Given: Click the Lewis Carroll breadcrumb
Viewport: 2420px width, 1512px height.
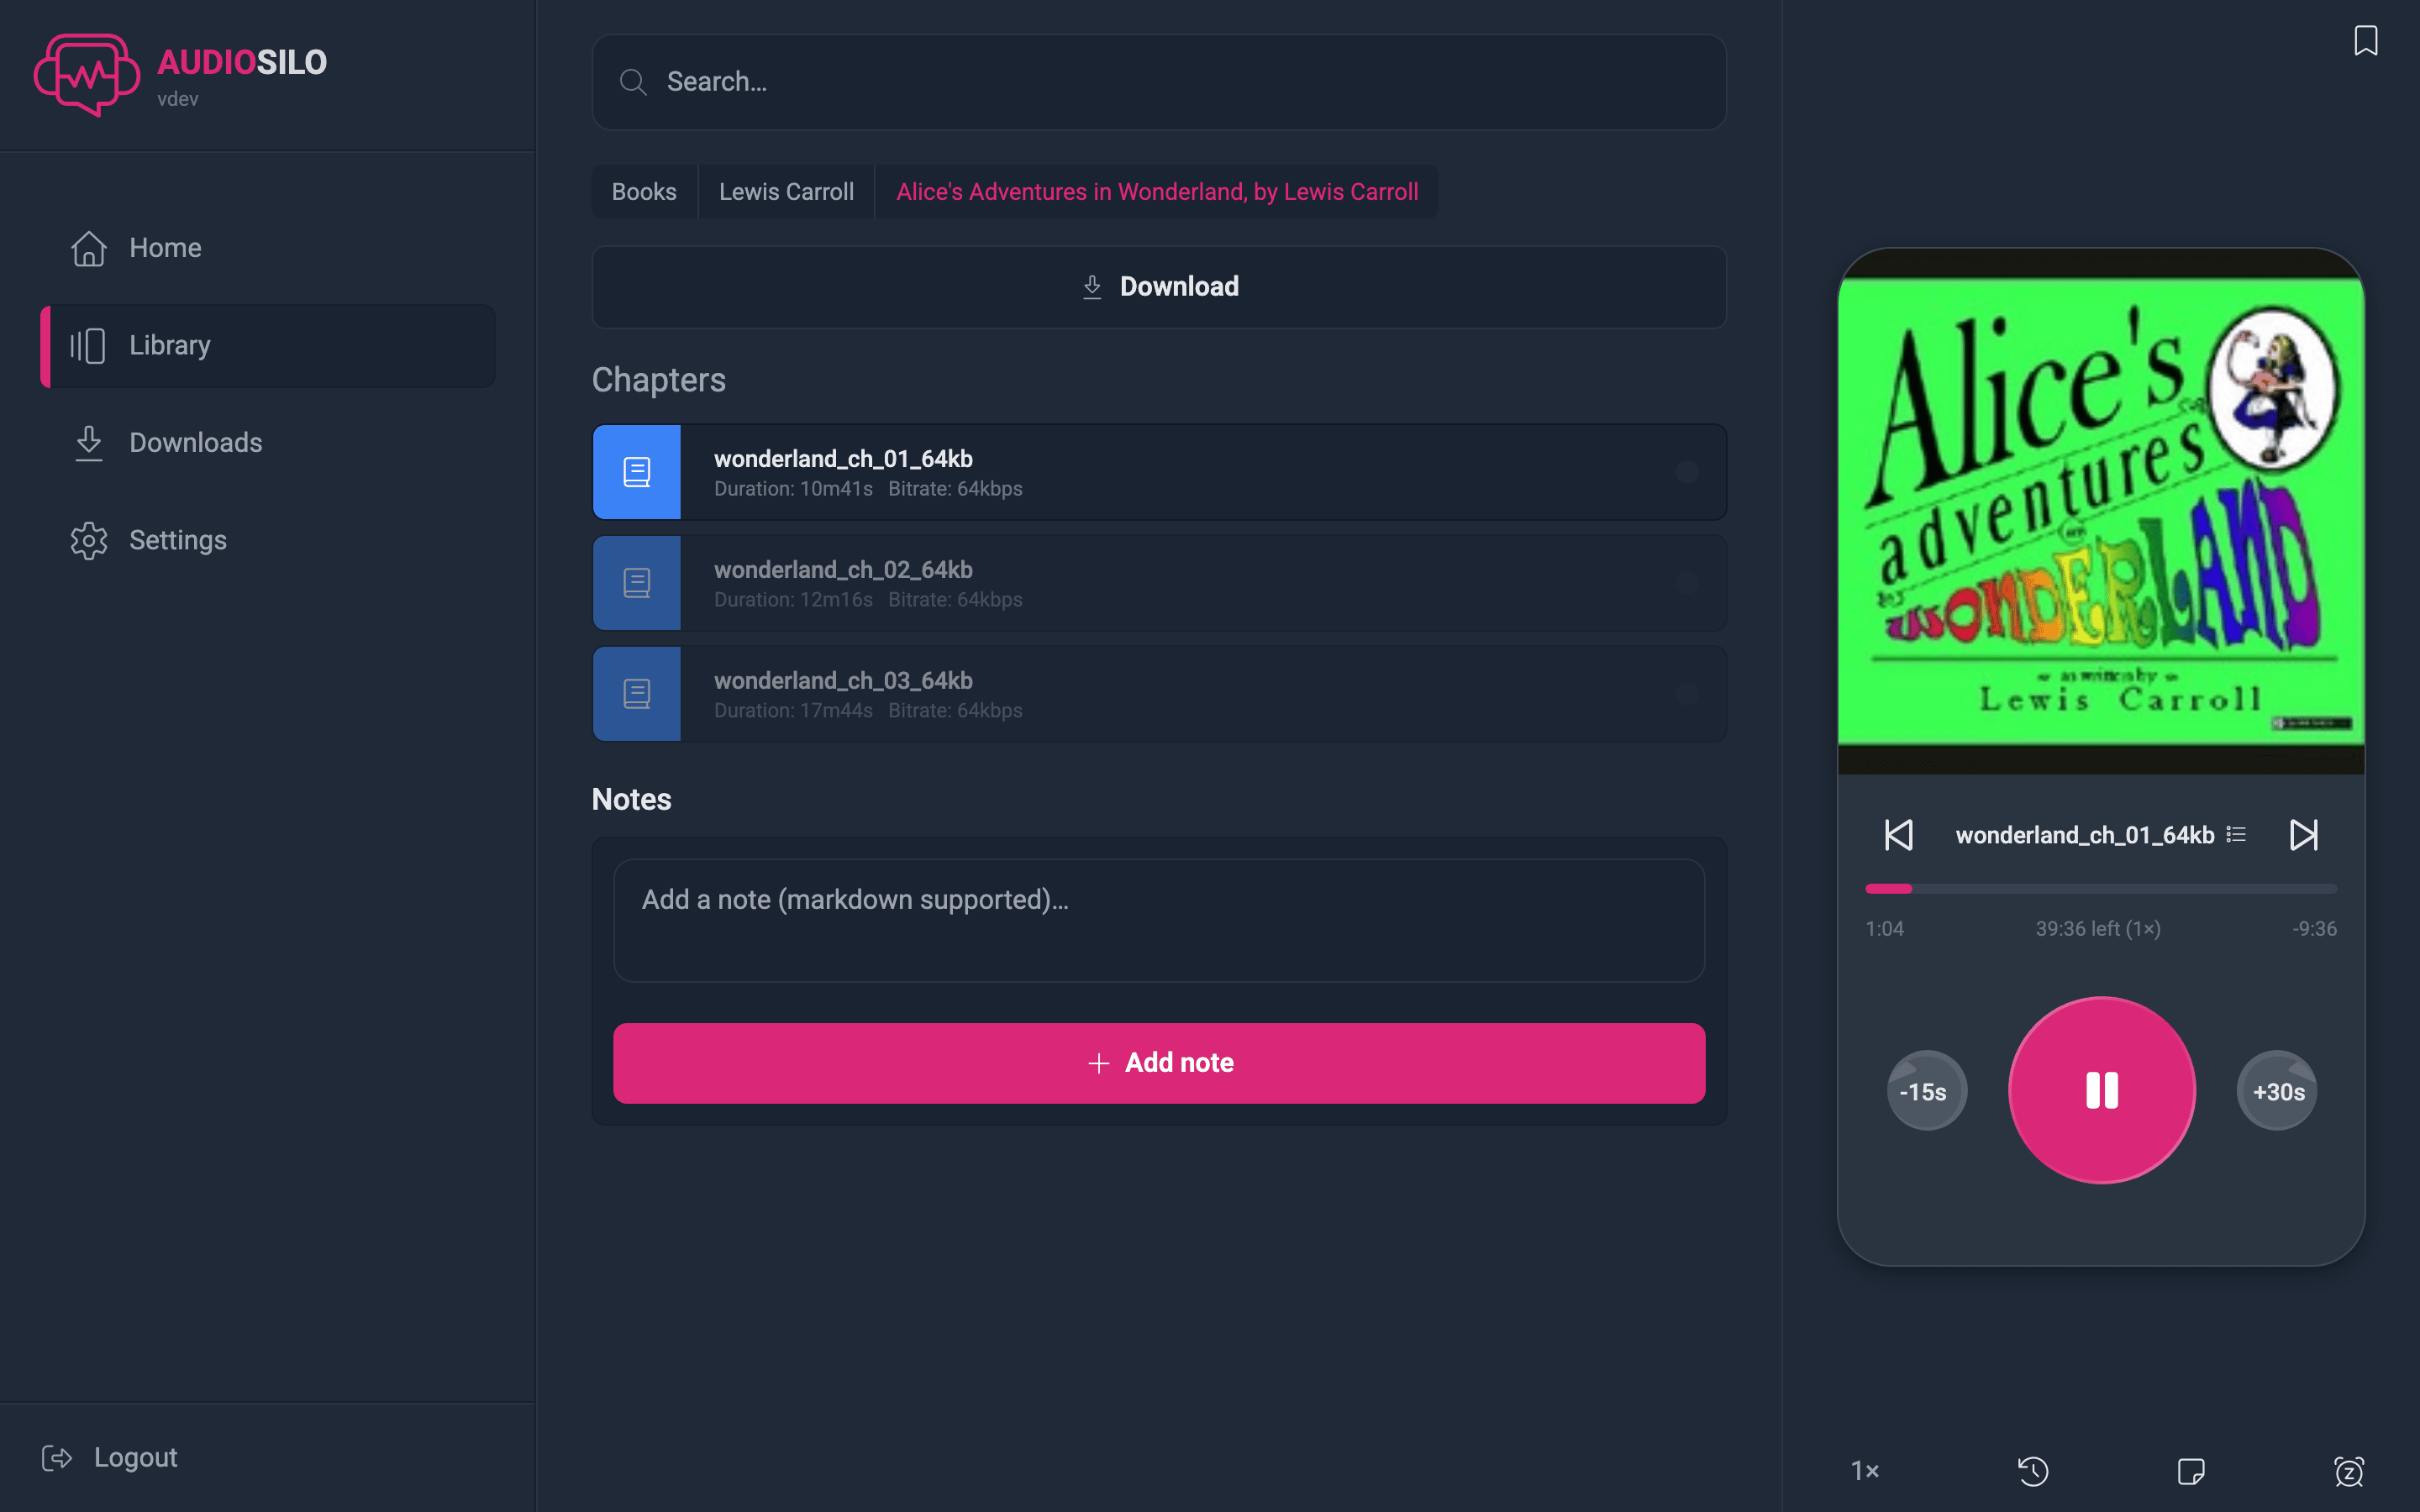Looking at the screenshot, I should pos(786,192).
